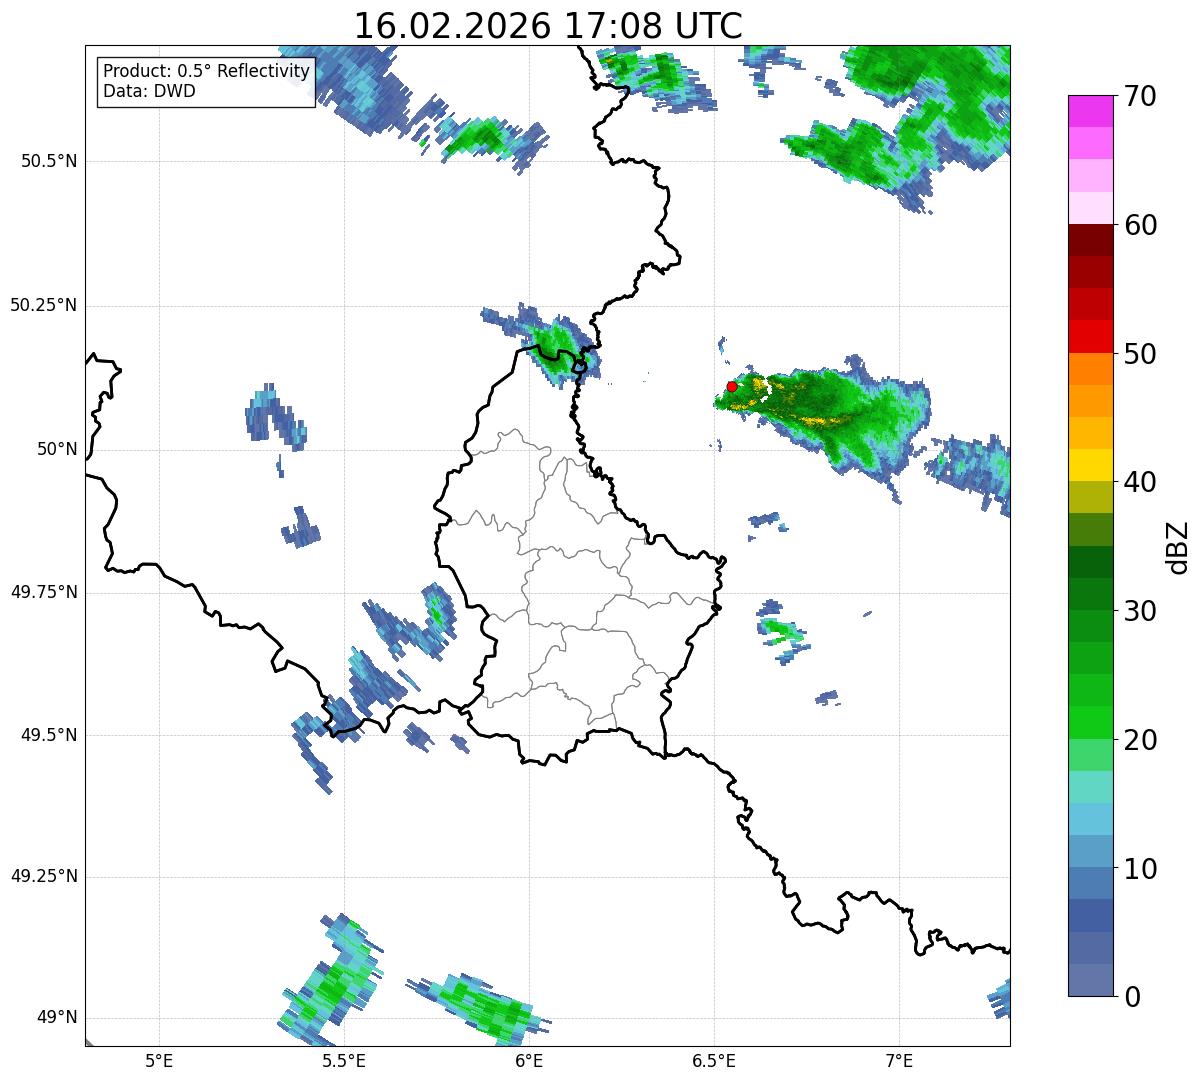Screen dimensions: 1202x1081
Task: Click the 6°E longitude tick label
Action: 529,1060
